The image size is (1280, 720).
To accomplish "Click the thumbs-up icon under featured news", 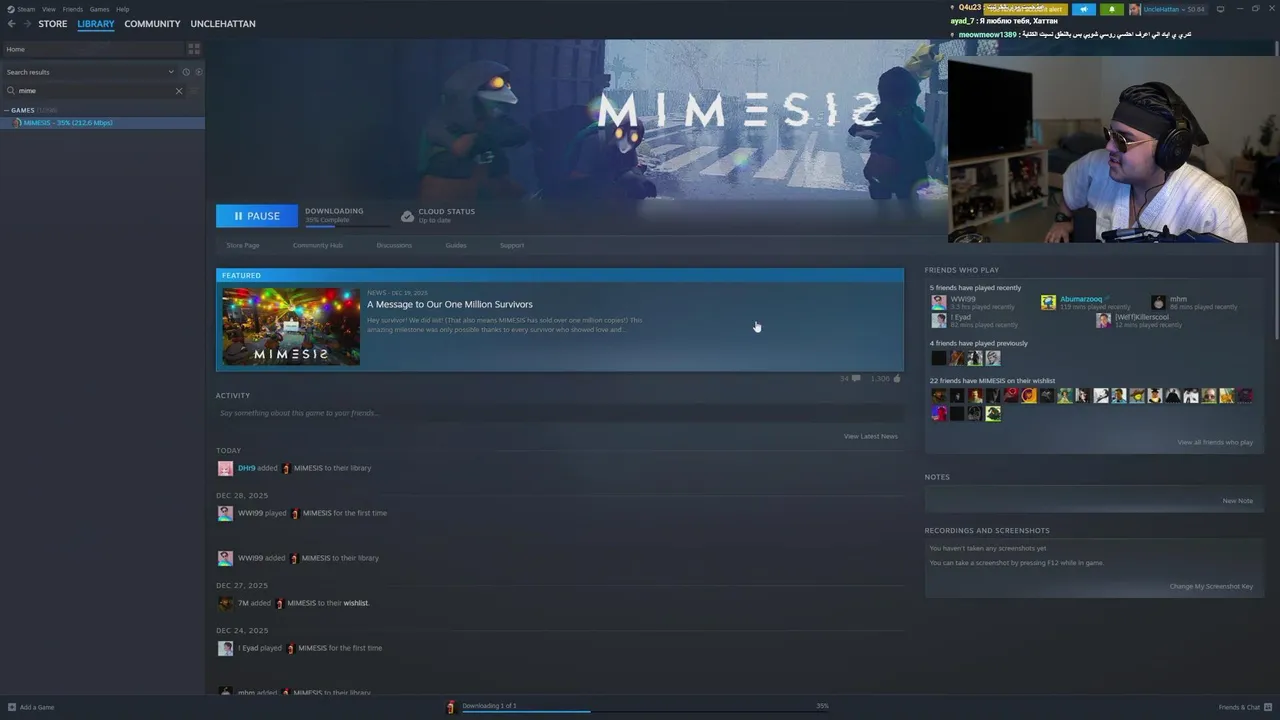I will pos(896,379).
